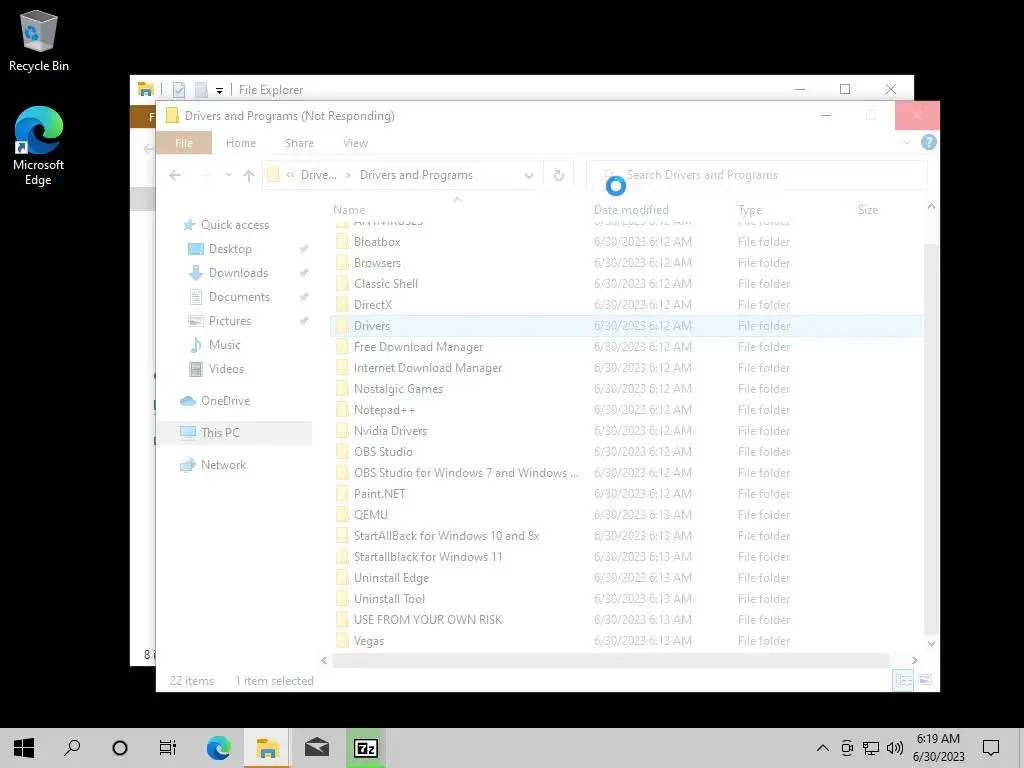Select Videos in the navigation pane
Viewport: 1024px width, 768px height.
click(226, 369)
